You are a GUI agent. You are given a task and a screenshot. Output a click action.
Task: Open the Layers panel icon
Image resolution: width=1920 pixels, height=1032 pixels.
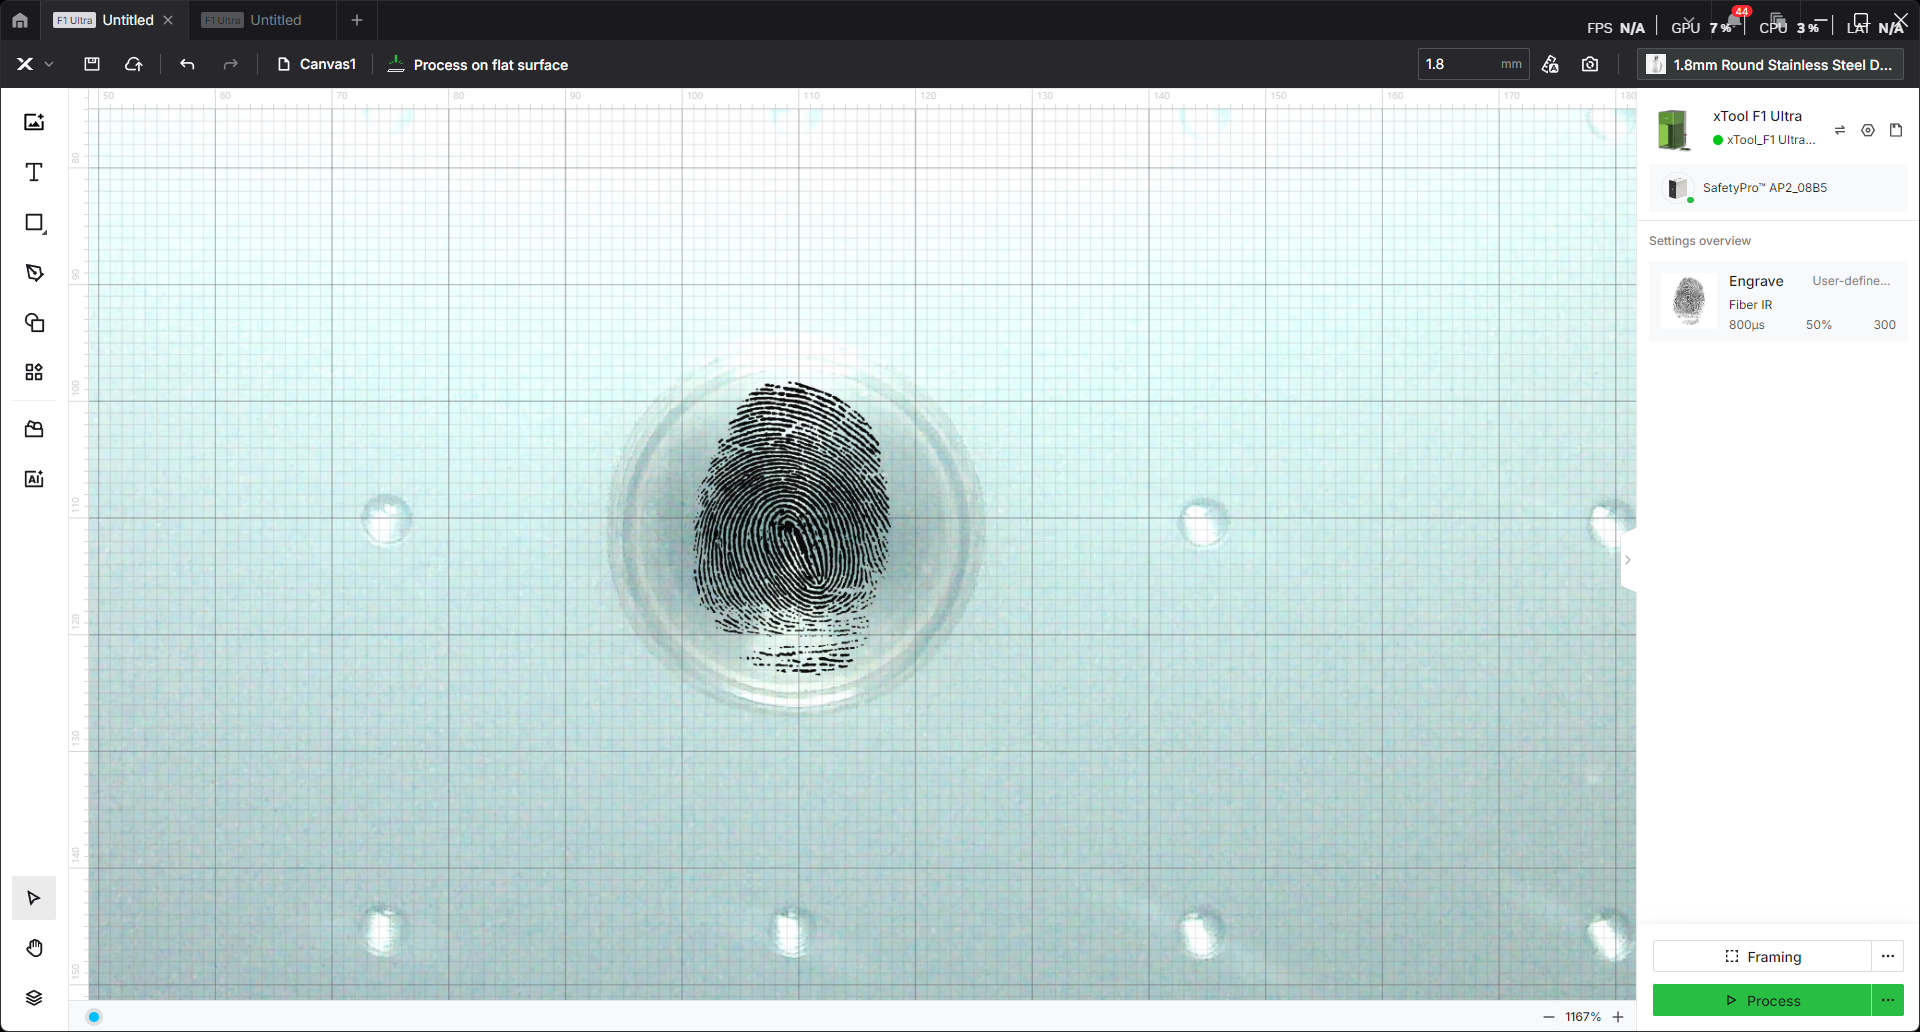pyautogui.click(x=34, y=998)
